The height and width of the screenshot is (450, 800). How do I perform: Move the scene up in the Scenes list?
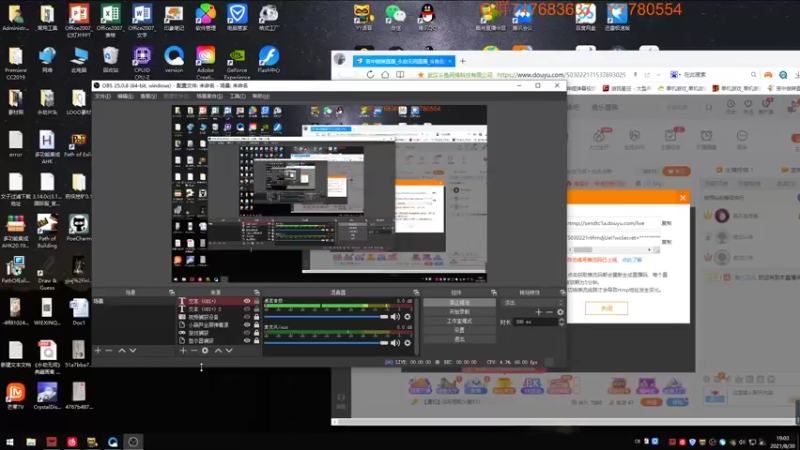tap(122, 351)
